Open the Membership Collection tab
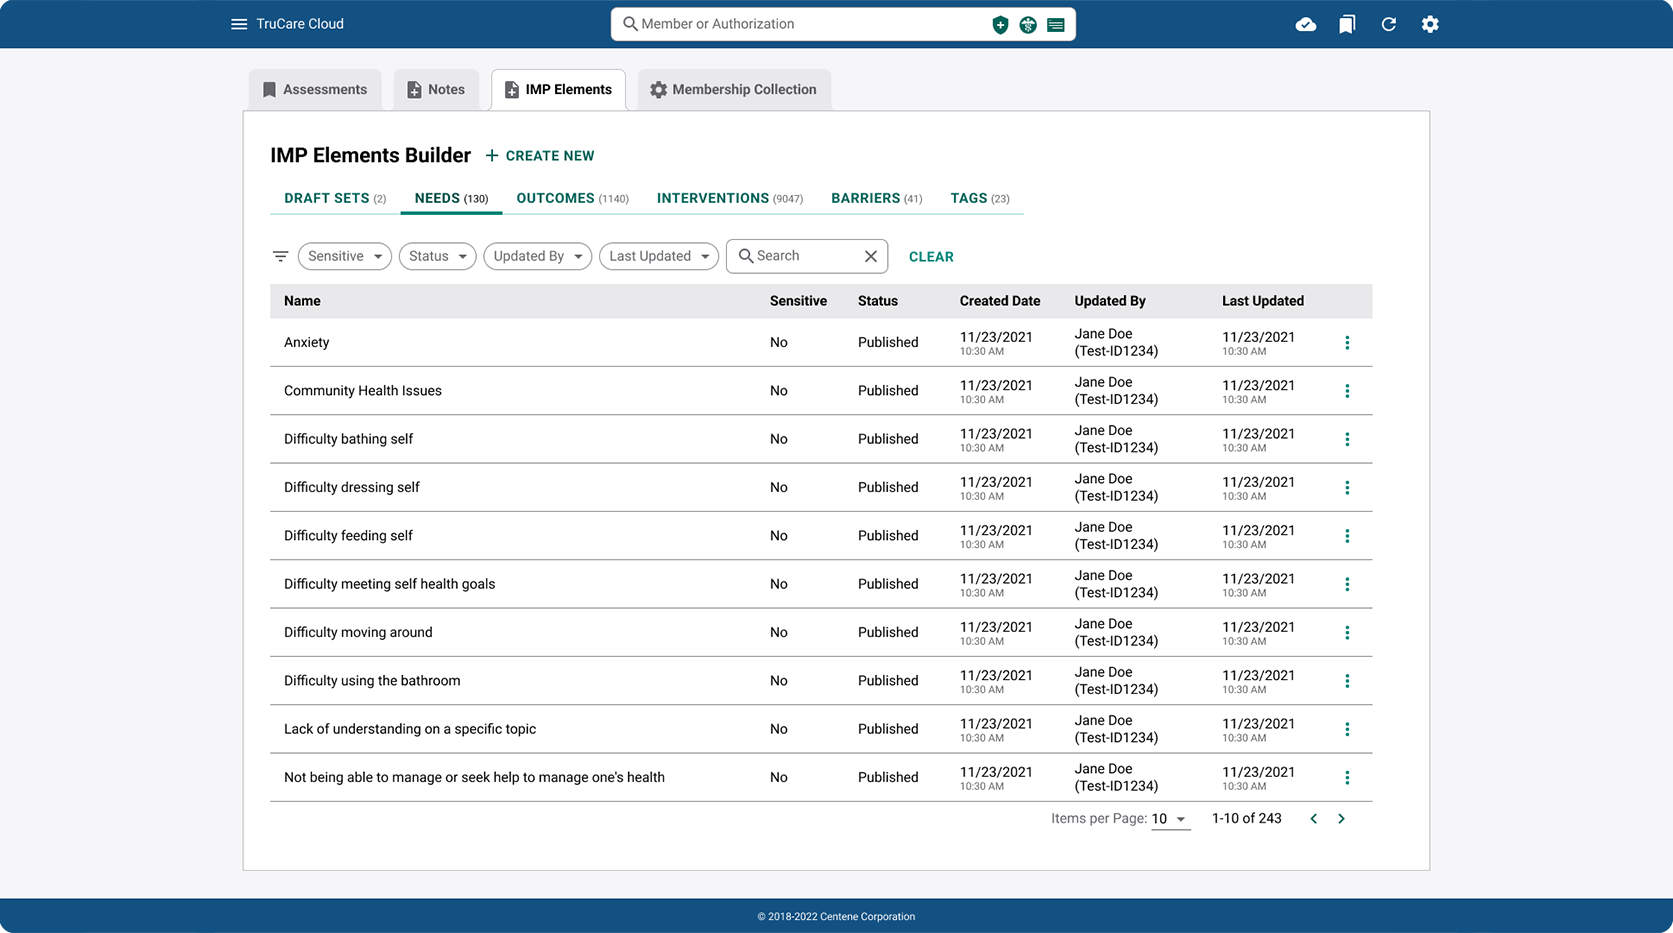This screenshot has height=933, width=1673. click(733, 90)
